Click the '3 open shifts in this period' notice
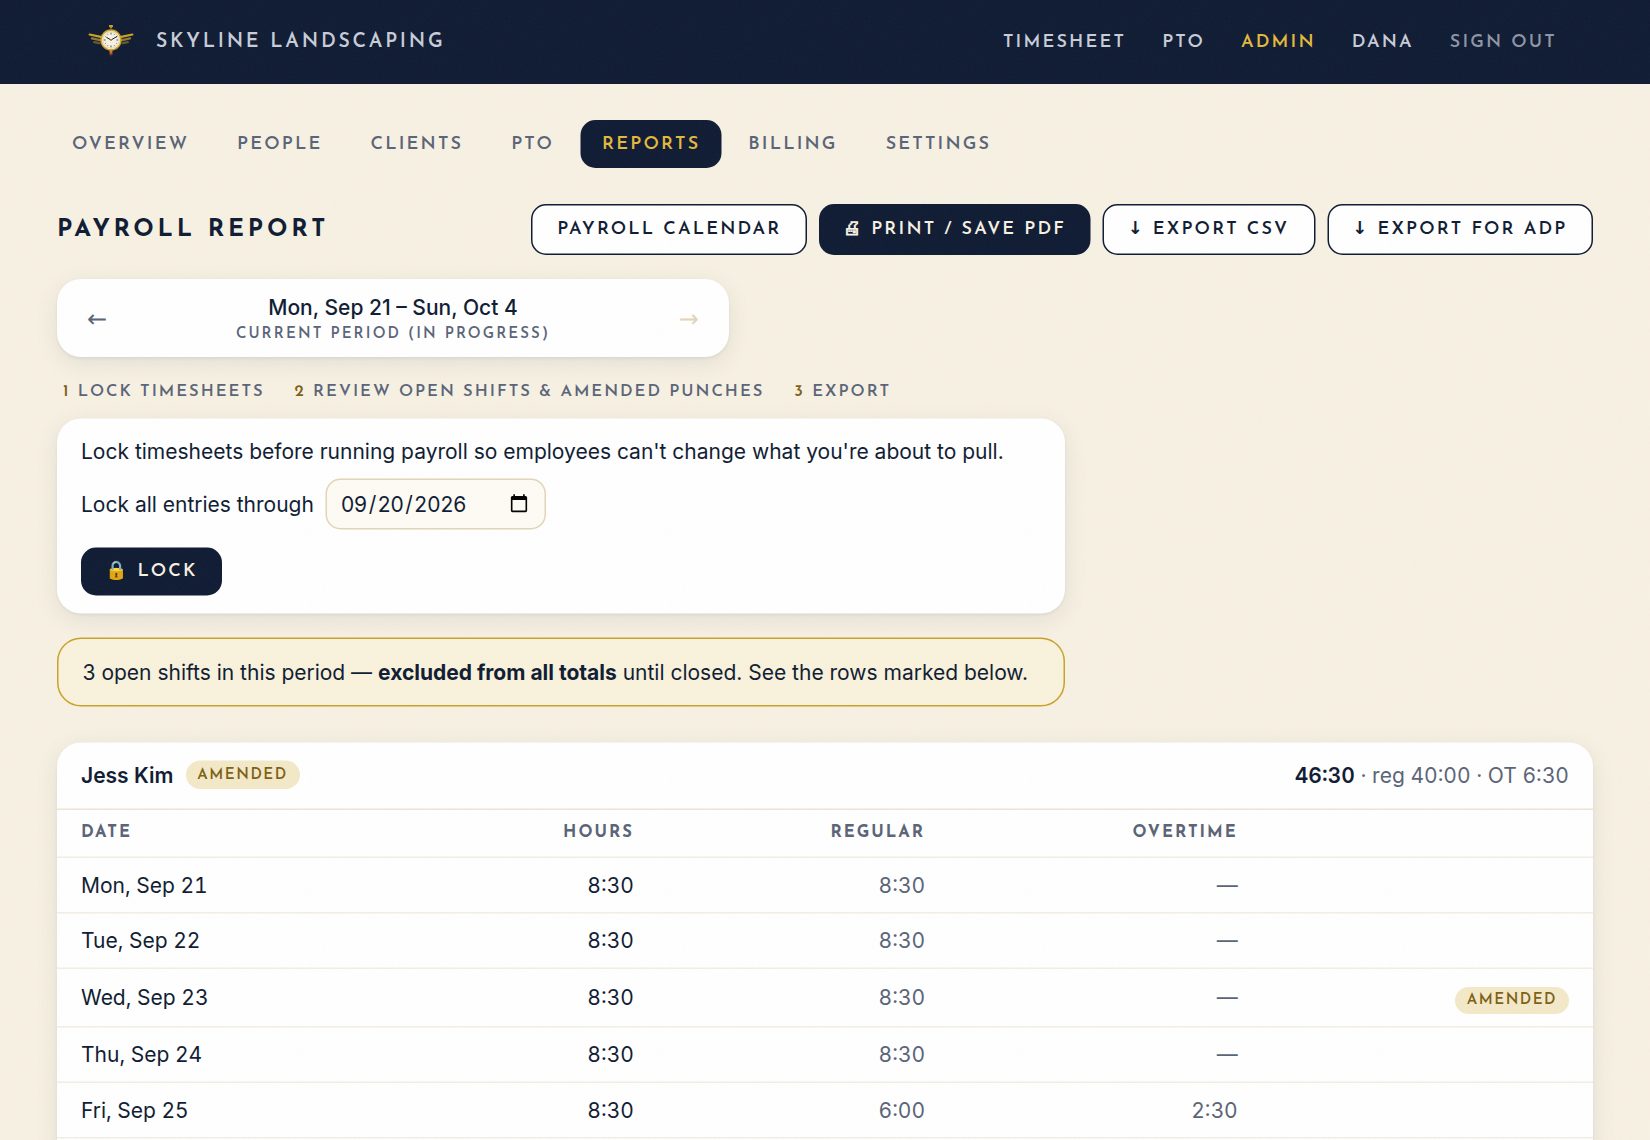 pyautogui.click(x=561, y=672)
